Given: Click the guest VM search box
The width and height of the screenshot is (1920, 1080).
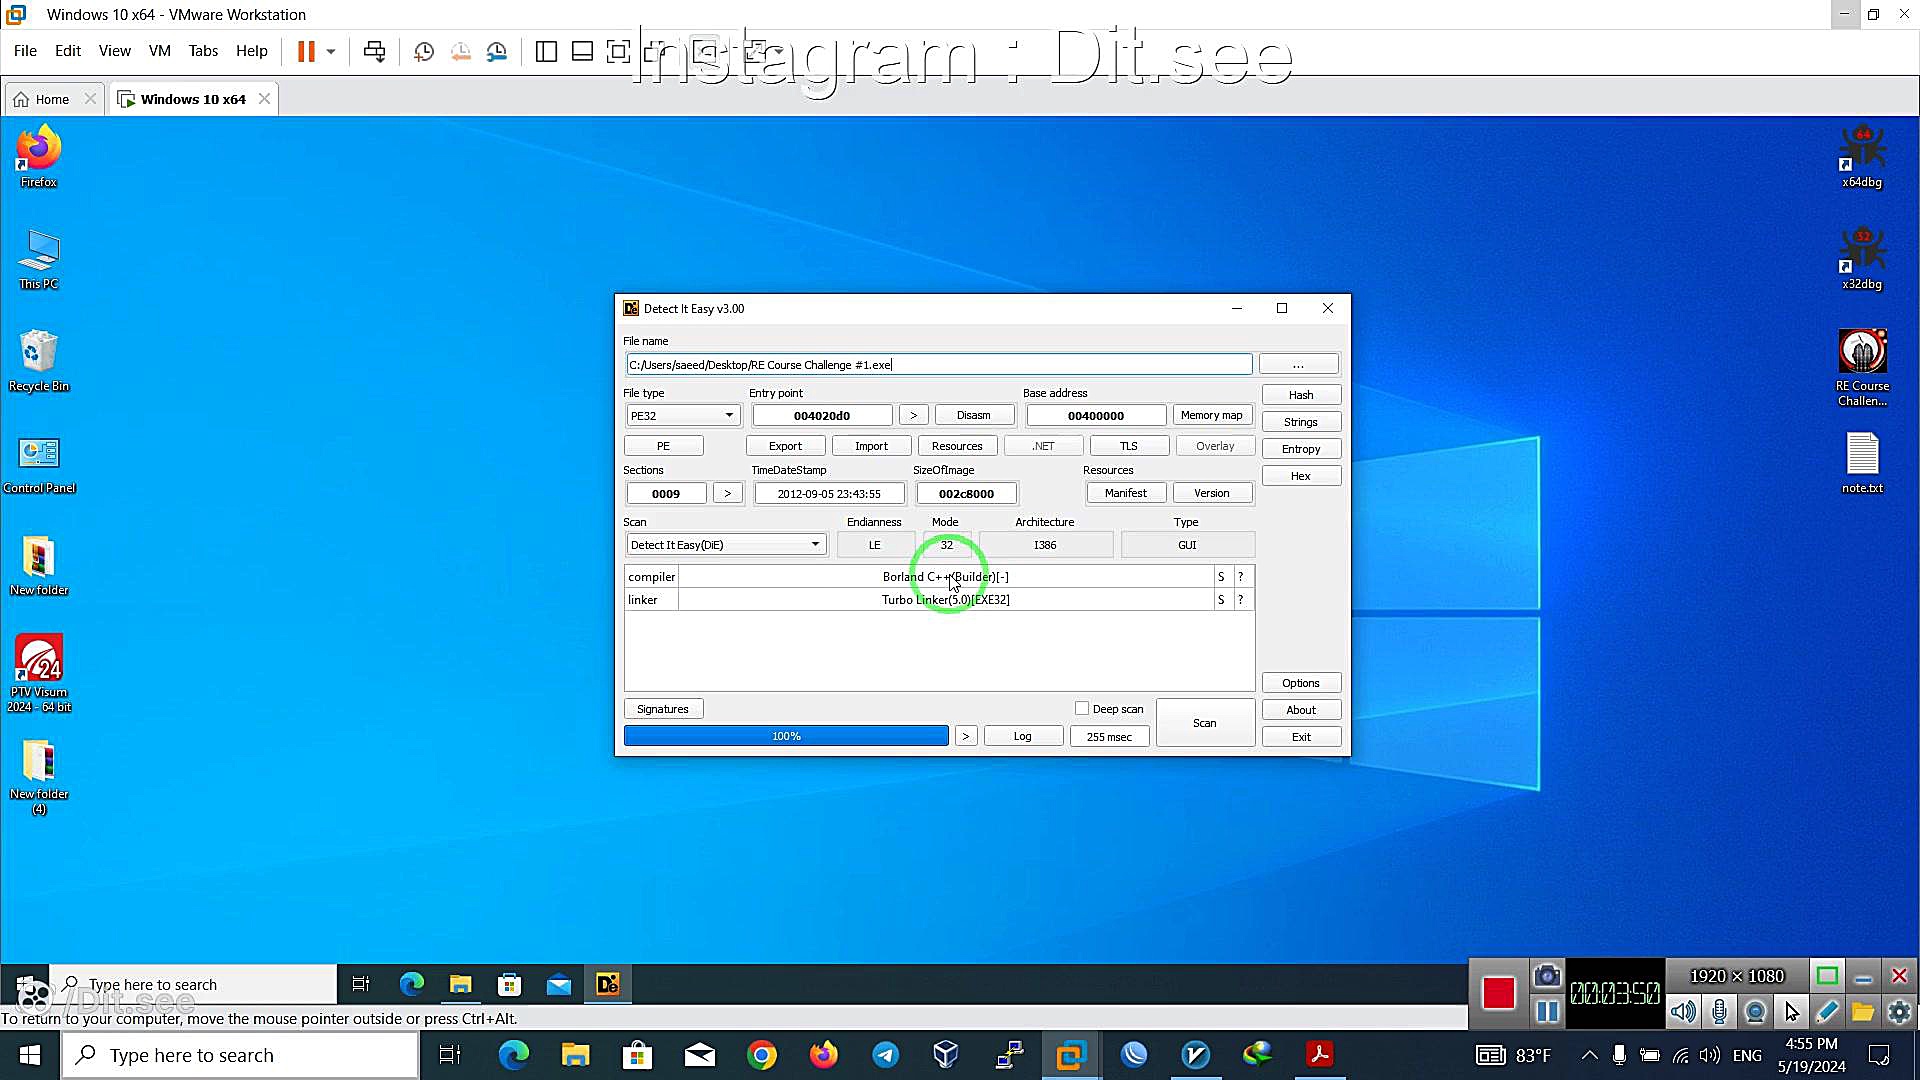Looking at the screenshot, I should (195, 984).
